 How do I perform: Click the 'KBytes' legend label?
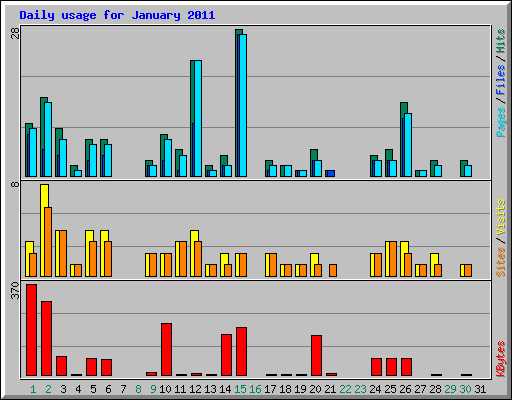(500, 359)
